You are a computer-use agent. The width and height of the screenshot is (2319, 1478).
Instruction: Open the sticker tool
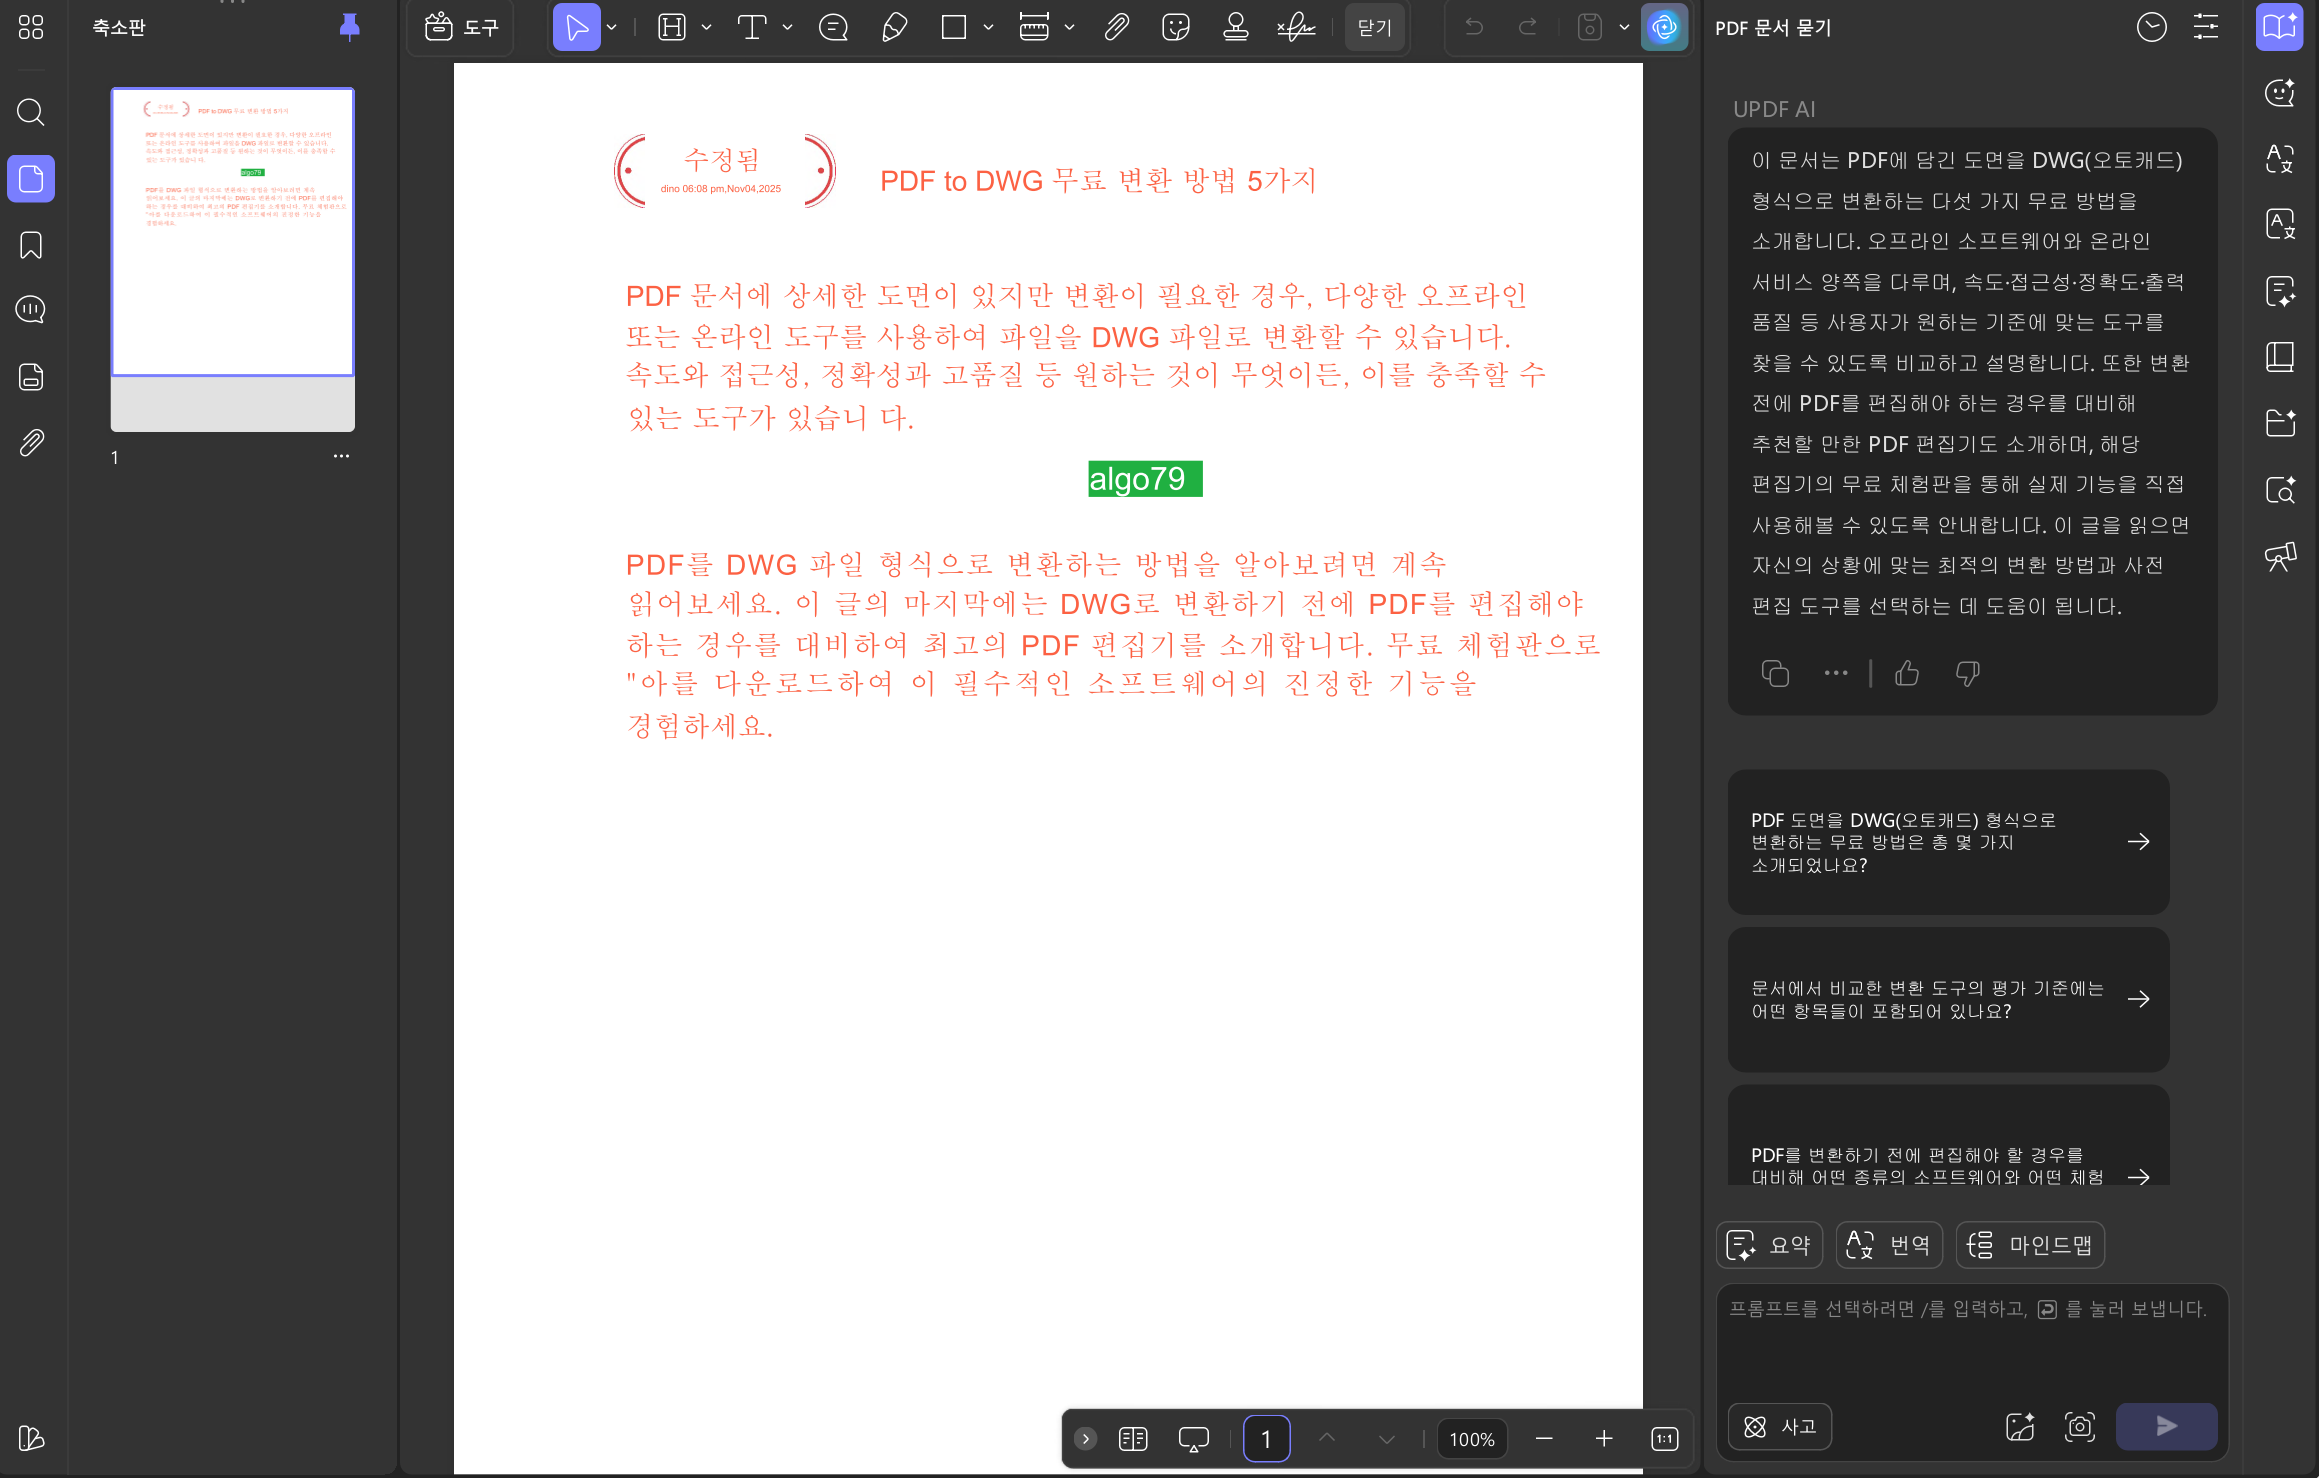point(1175,27)
